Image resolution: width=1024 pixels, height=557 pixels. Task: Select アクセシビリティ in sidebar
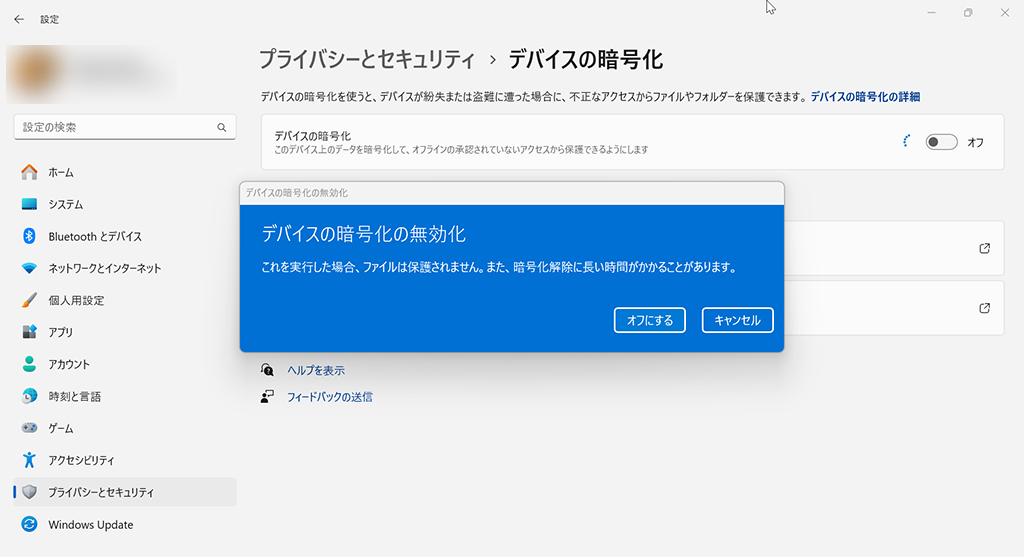click(125, 460)
